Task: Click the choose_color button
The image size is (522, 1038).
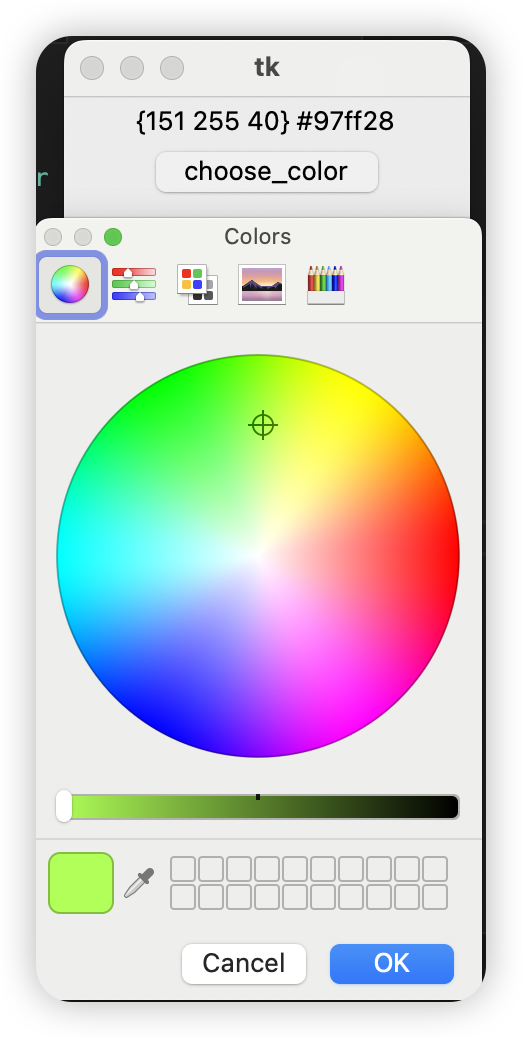Action: tap(267, 172)
